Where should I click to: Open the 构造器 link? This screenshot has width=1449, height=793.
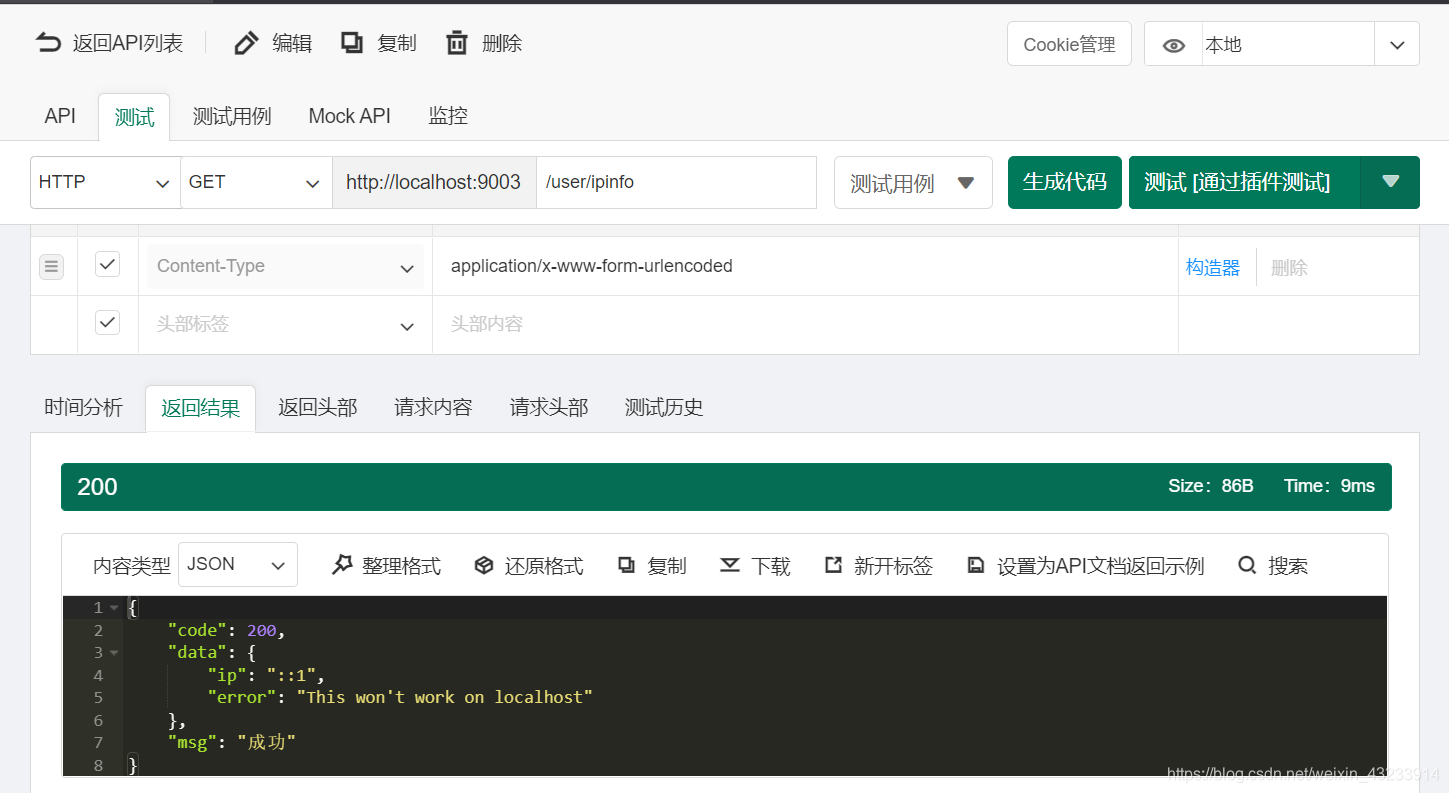point(1213,267)
